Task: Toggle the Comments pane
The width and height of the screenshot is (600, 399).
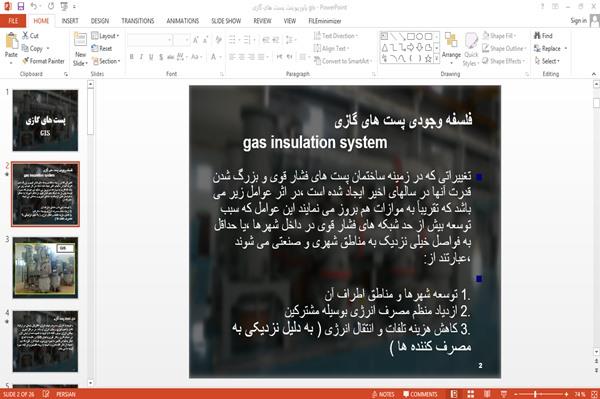Action: pos(420,394)
